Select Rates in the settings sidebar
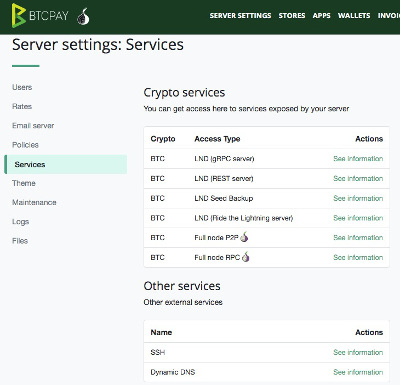The image size is (400, 385). [x=22, y=107]
